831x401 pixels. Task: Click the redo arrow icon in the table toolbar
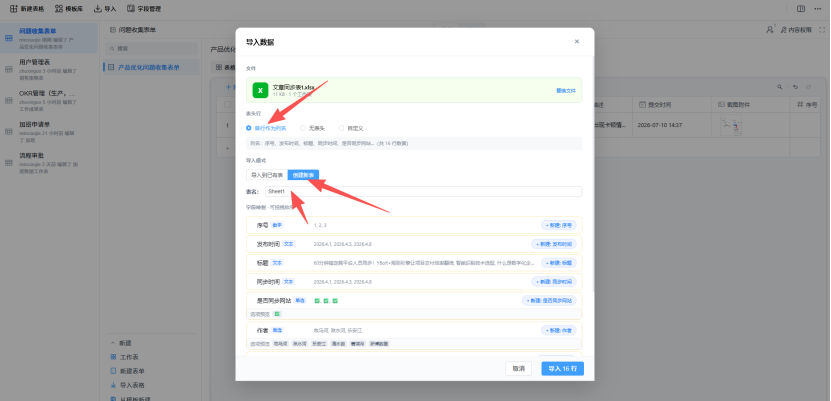tap(808, 86)
